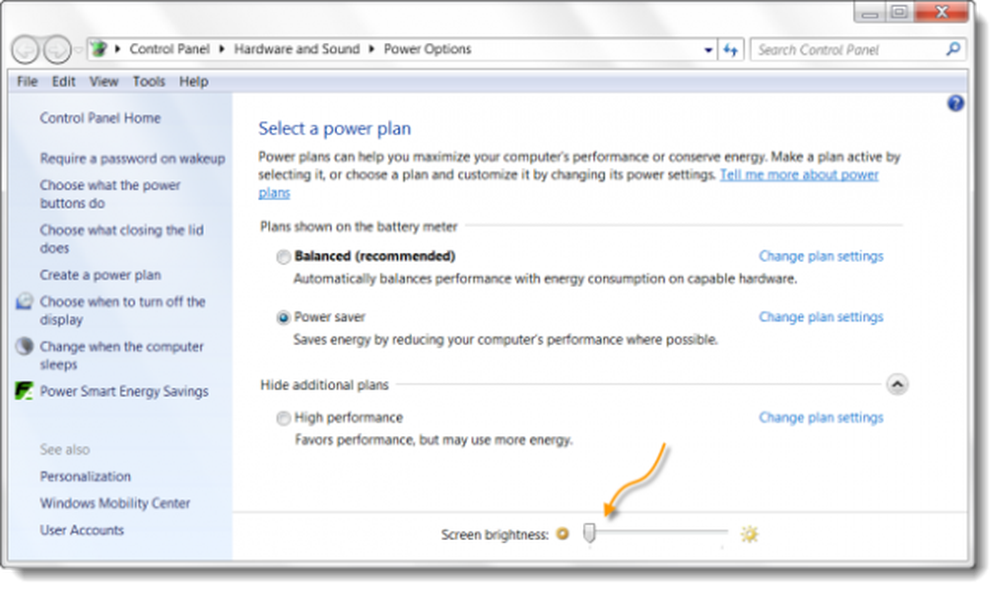Open Power Smart Energy Savings link
Viewport: 1000px width, 593px height.
(x=124, y=391)
